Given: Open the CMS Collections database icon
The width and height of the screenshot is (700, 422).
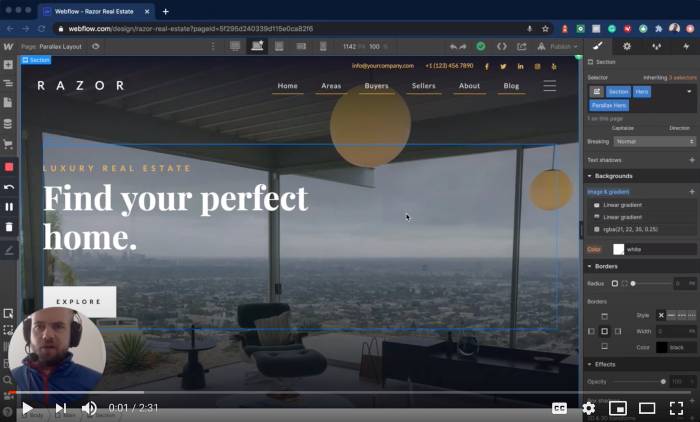Looking at the screenshot, I should tap(8, 124).
